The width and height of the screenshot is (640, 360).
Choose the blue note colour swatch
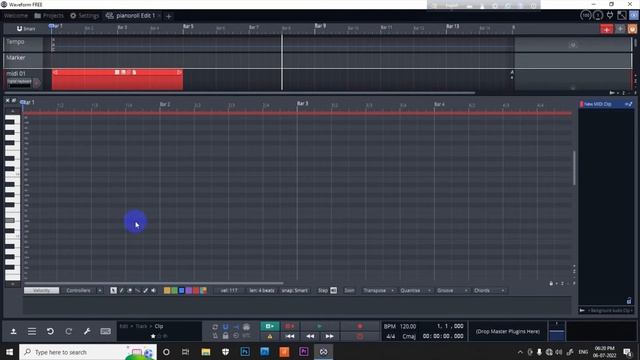pos(182,291)
